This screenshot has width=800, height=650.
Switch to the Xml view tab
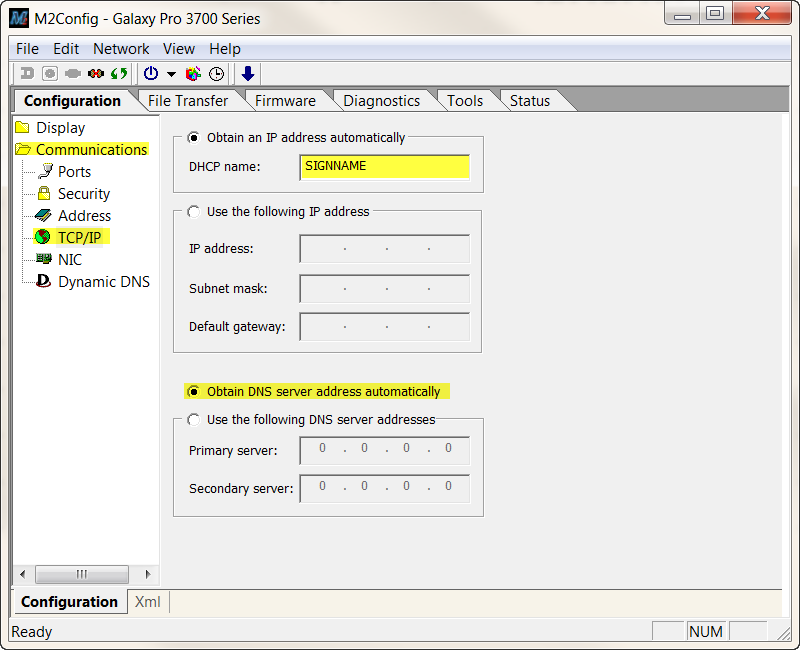pos(147,602)
